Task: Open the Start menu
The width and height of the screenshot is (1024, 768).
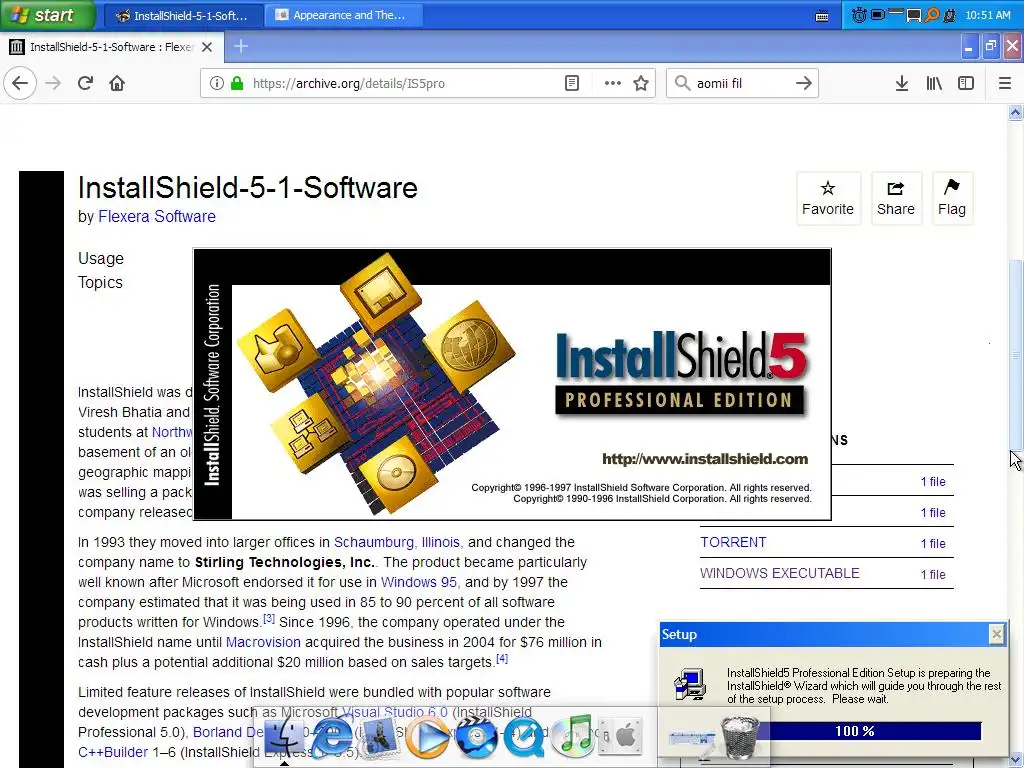Action: 46,14
